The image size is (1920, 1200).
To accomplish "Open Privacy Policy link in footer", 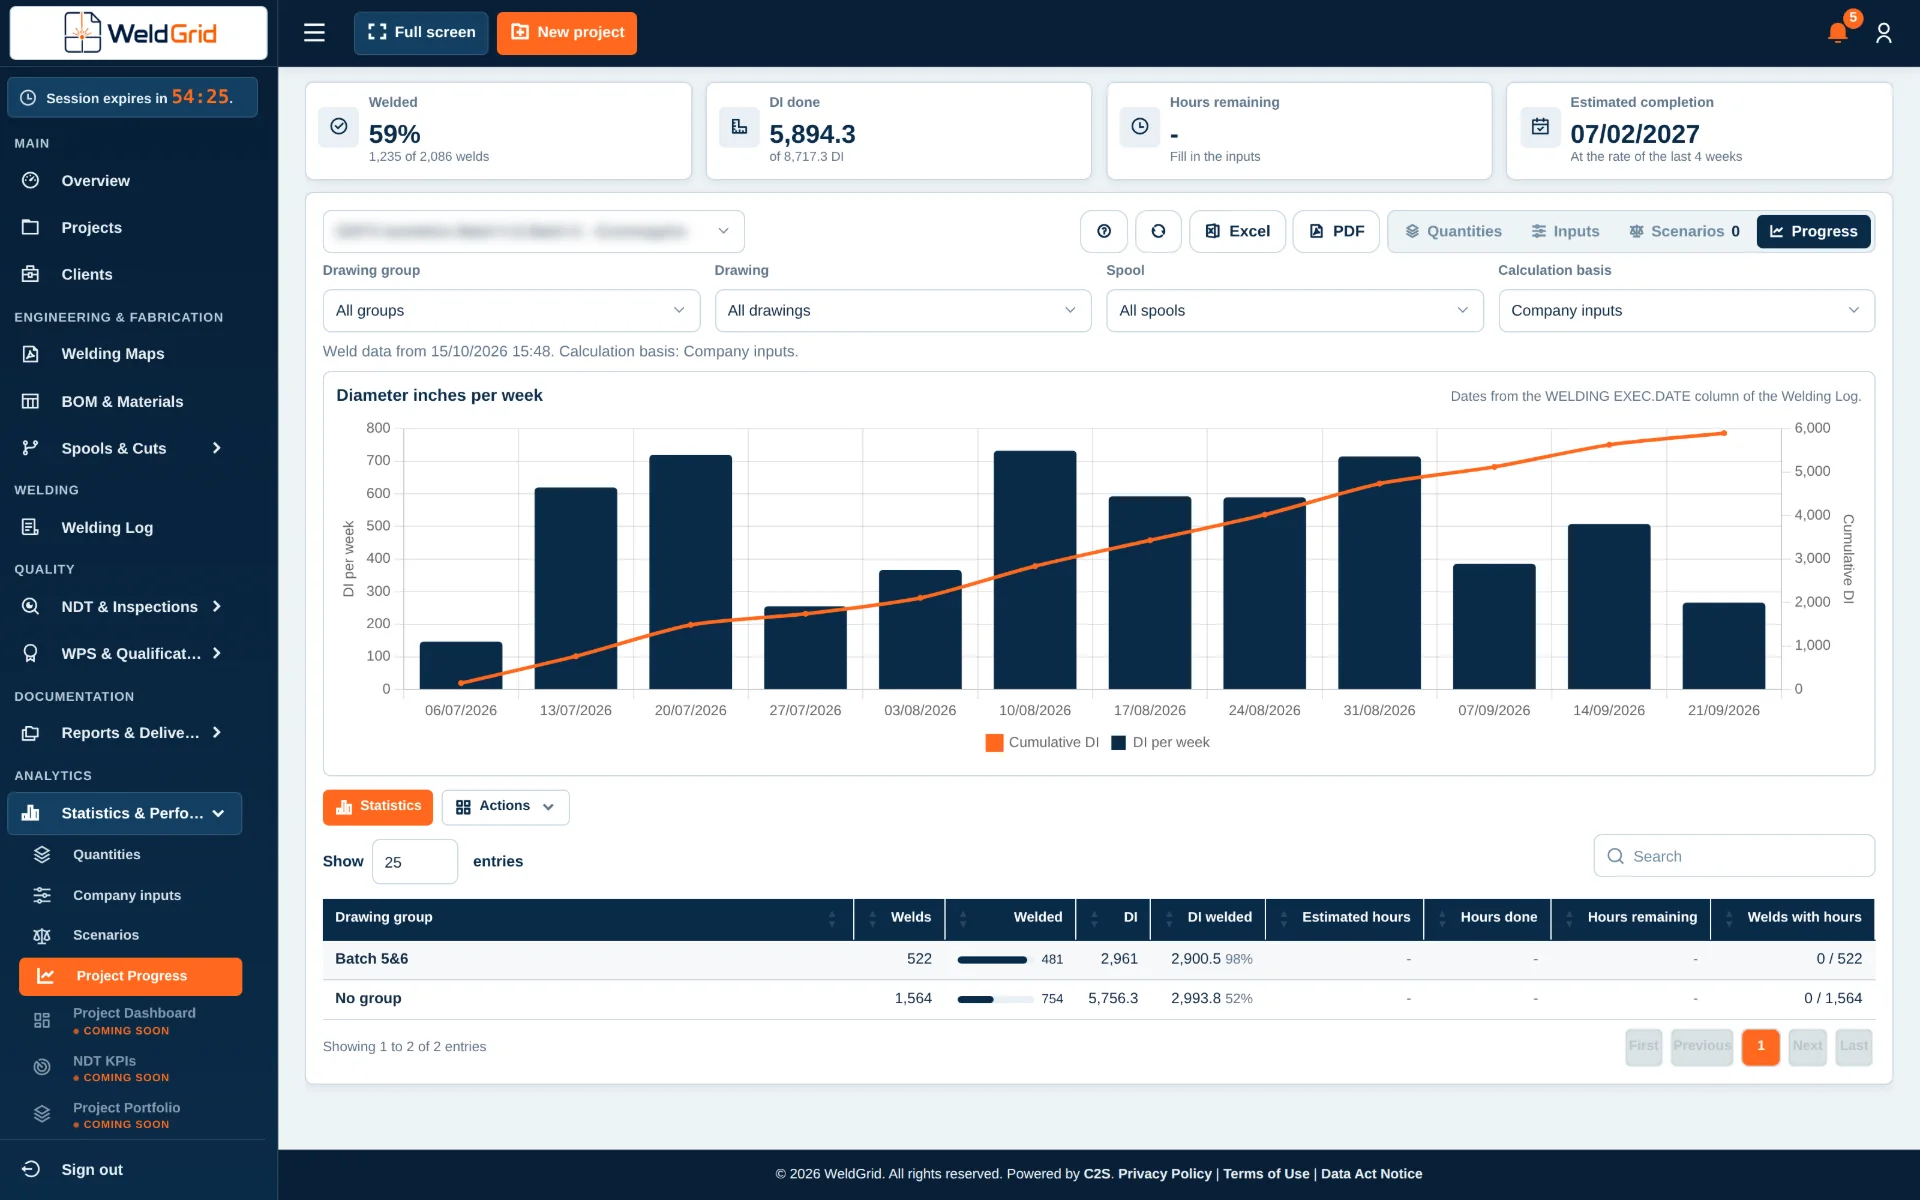I will [1164, 1174].
